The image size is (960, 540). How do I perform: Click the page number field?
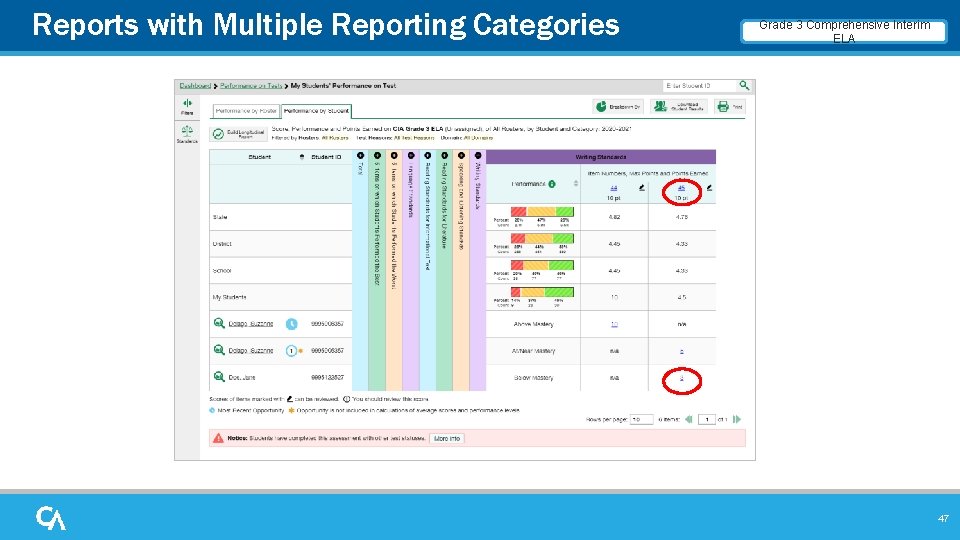(x=707, y=419)
